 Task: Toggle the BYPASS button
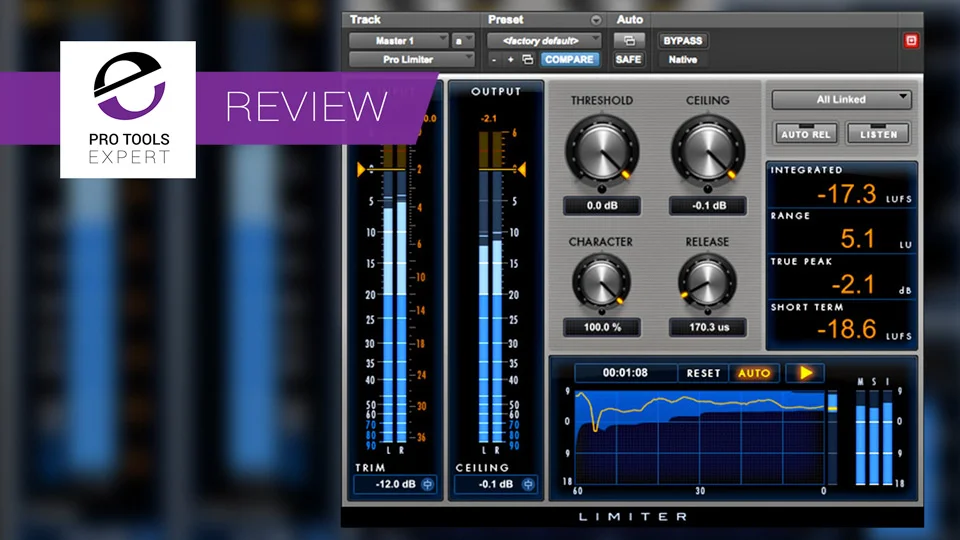[x=683, y=40]
